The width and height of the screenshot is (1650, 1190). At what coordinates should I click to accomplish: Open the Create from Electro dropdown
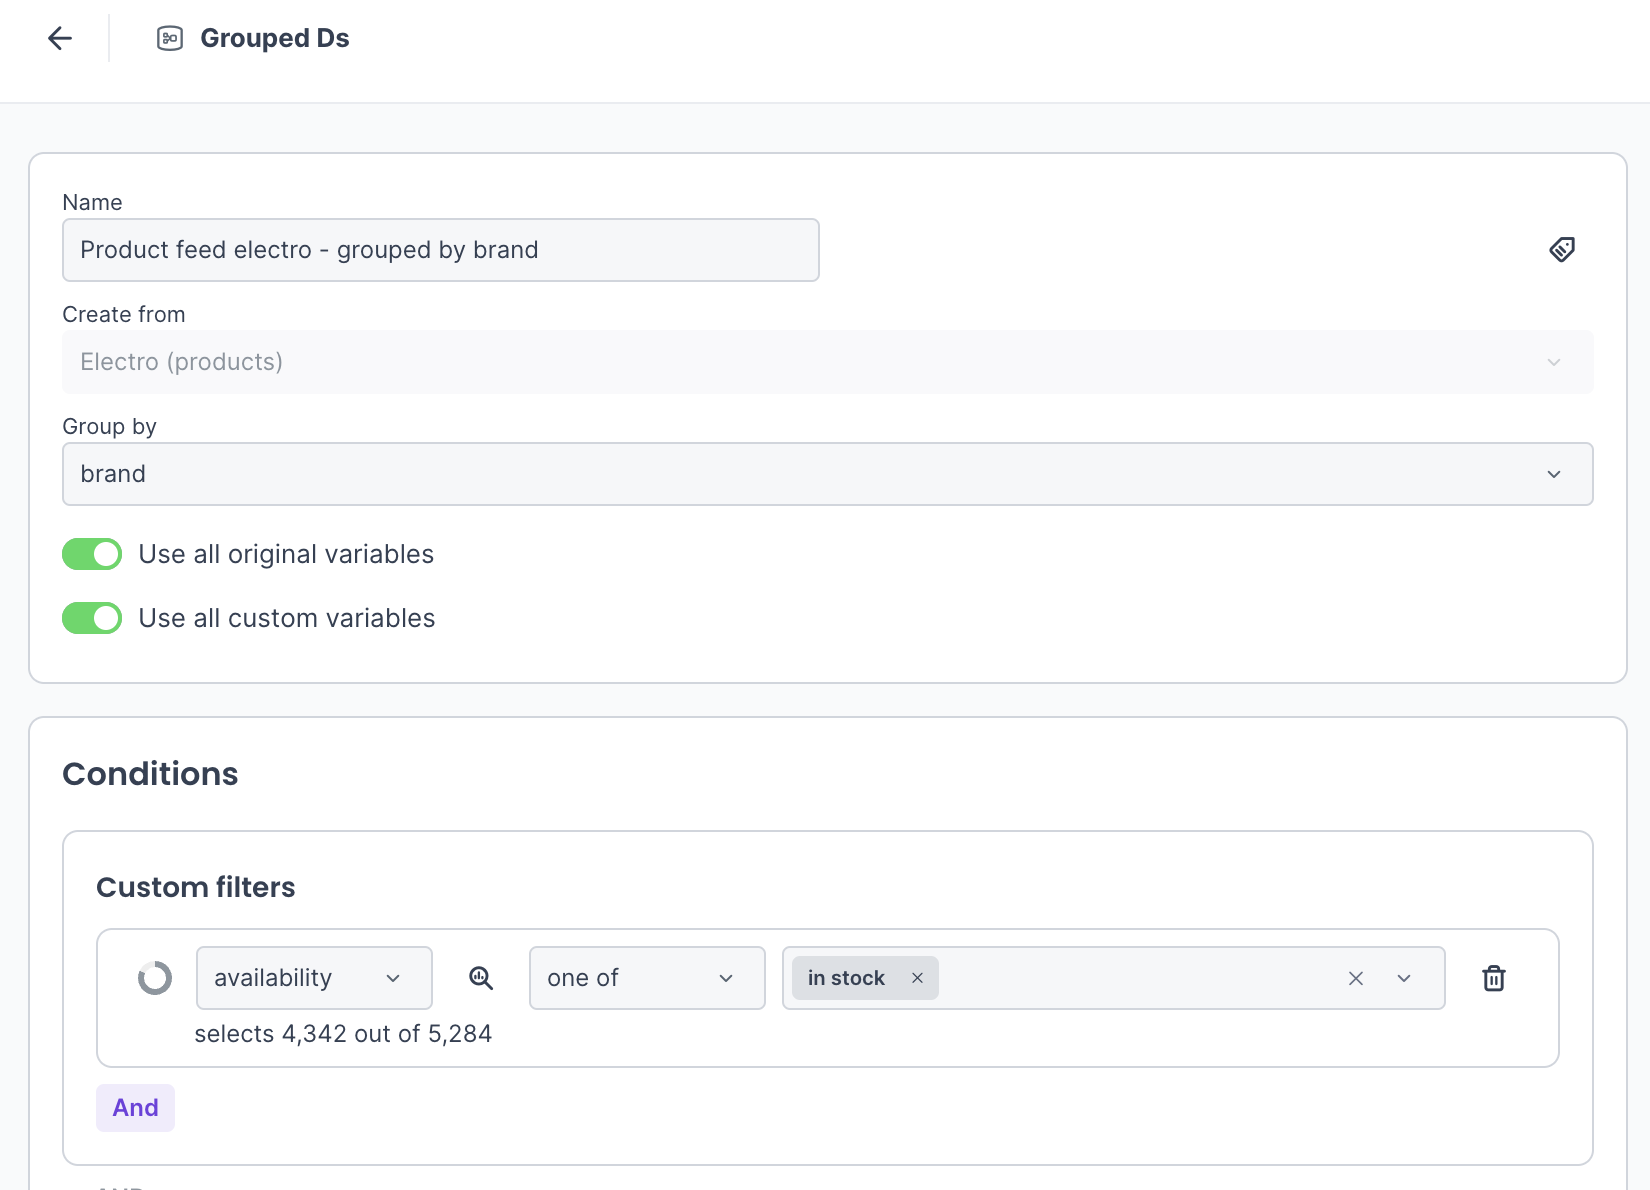coord(827,362)
